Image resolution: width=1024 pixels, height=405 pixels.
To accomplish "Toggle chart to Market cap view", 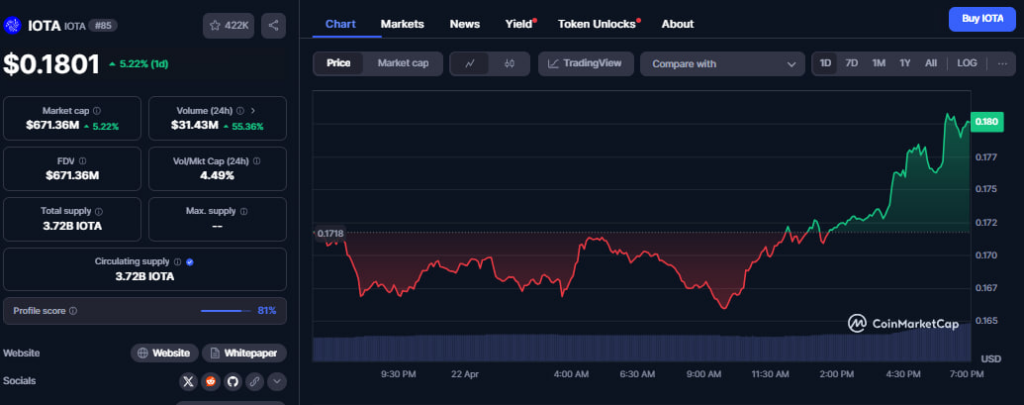I will pyautogui.click(x=403, y=63).
